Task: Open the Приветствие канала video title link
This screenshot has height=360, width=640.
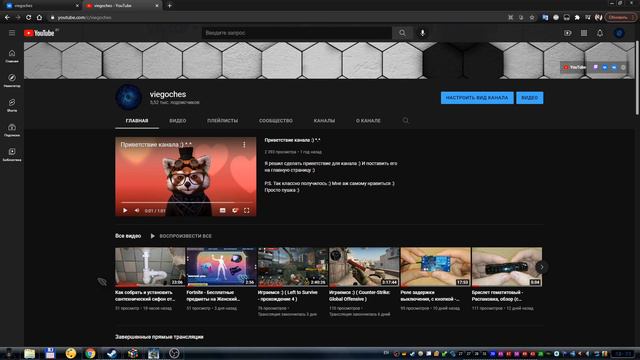Action: 292,140
